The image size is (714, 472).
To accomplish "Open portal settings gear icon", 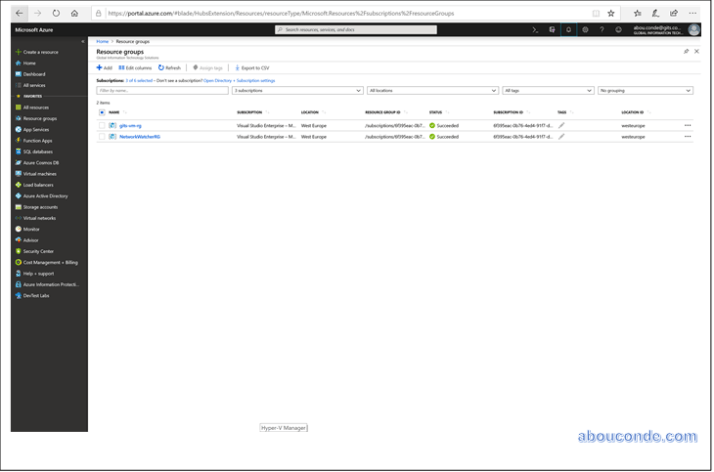I will click(585, 30).
